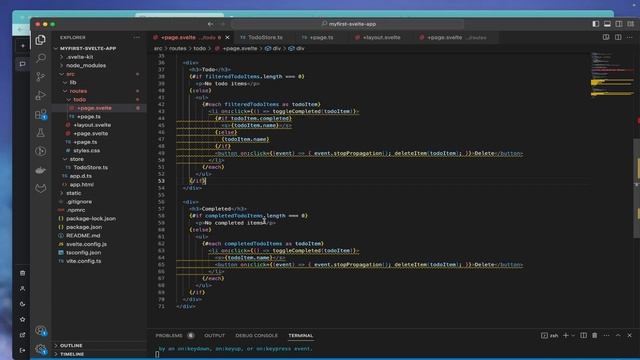Click the split editor right icon
The image size is (640, 360).
pos(618,37)
